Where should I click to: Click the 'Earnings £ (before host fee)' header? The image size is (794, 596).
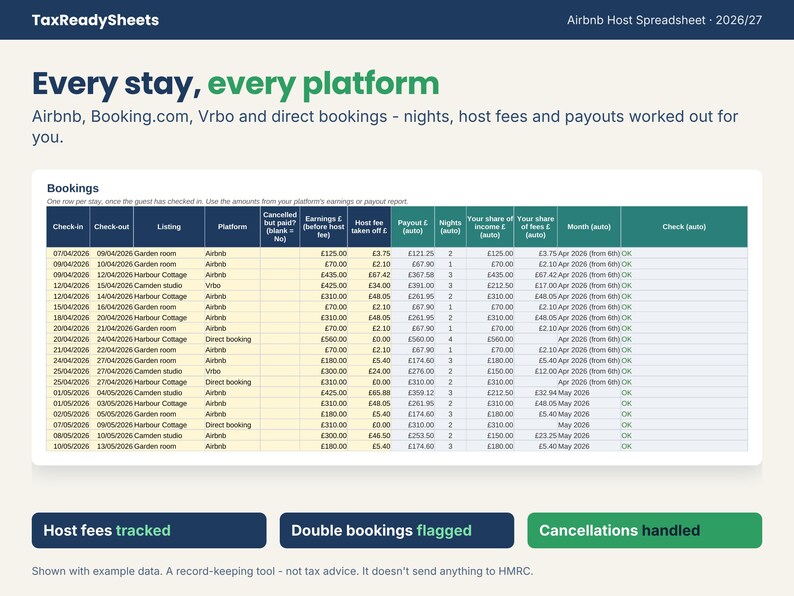click(x=324, y=227)
